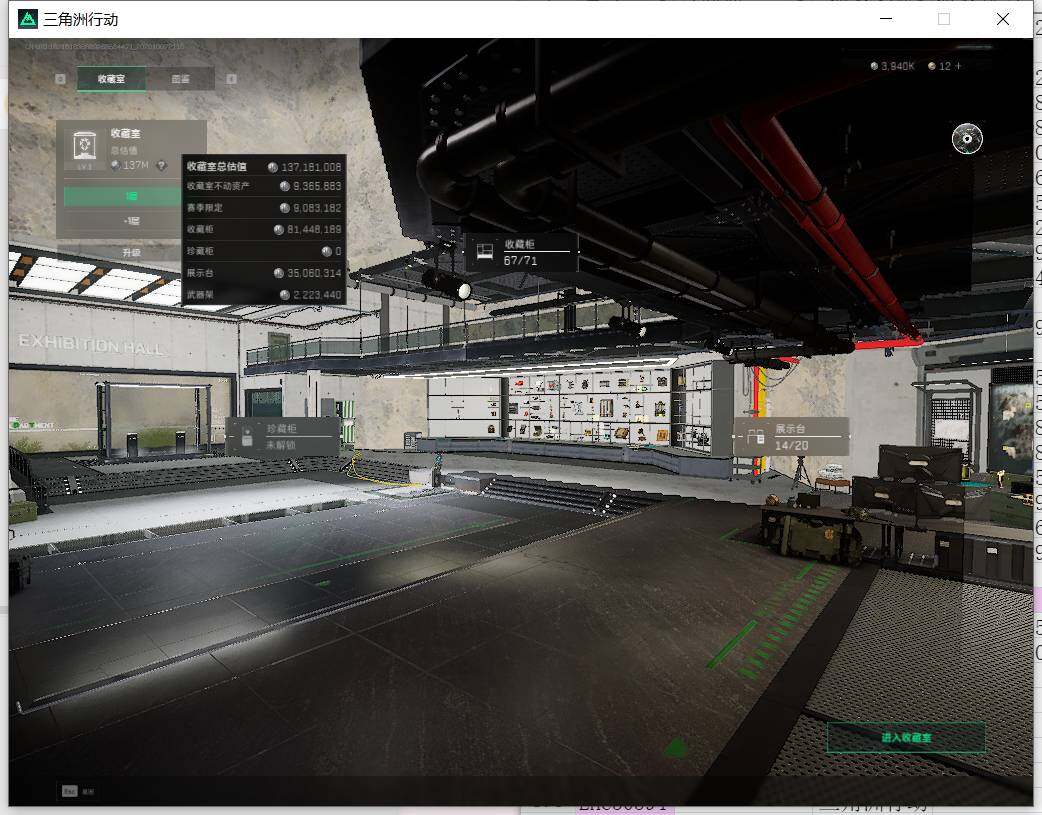Click the 武器架 2,223,440 row
Image resolution: width=1042 pixels, height=815 pixels.
(x=264, y=294)
